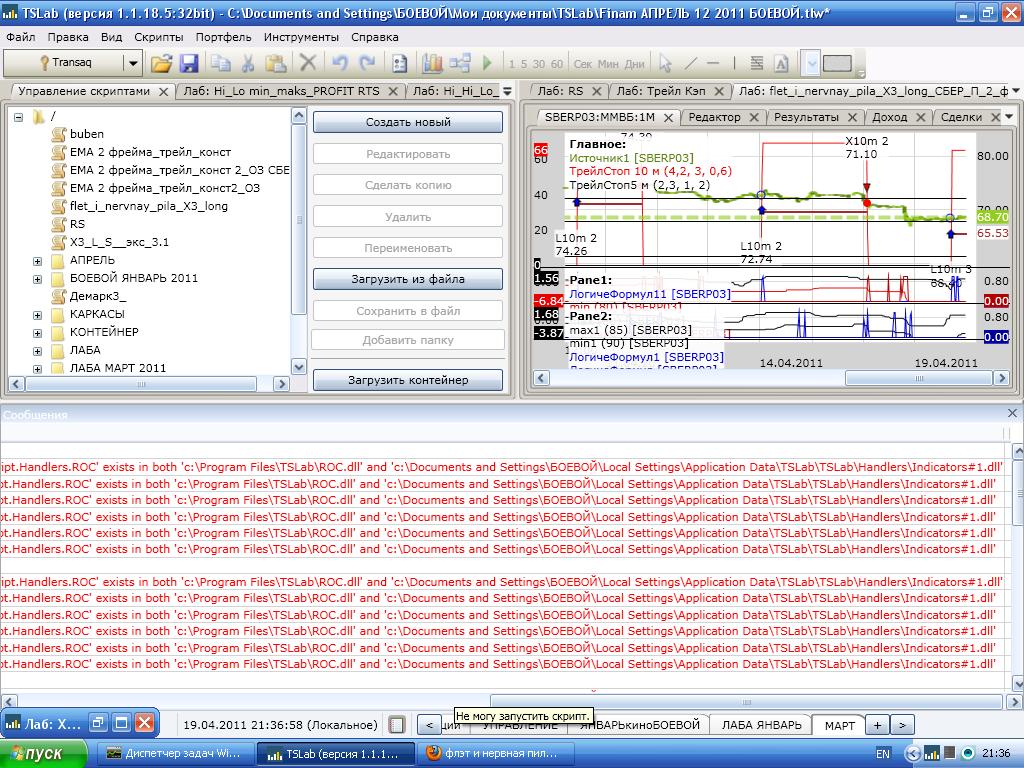Viewport: 1024px width, 768px height.
Task: Click the messages log icon in status bar
Action: tap(397, 725)
